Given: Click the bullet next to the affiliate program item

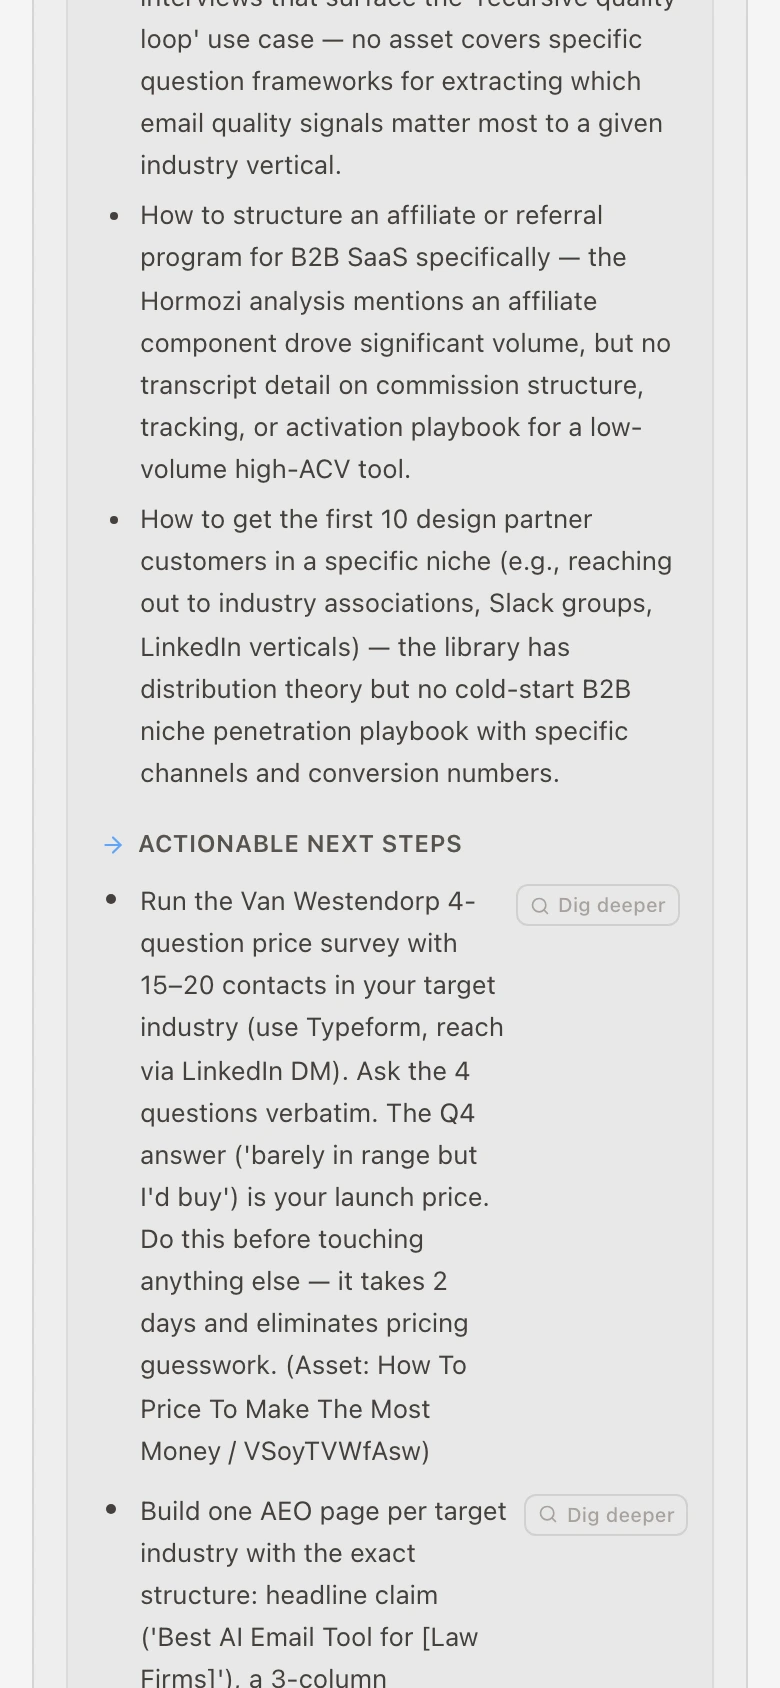Looking at the screenshot, I should click(x=112, y=216).
